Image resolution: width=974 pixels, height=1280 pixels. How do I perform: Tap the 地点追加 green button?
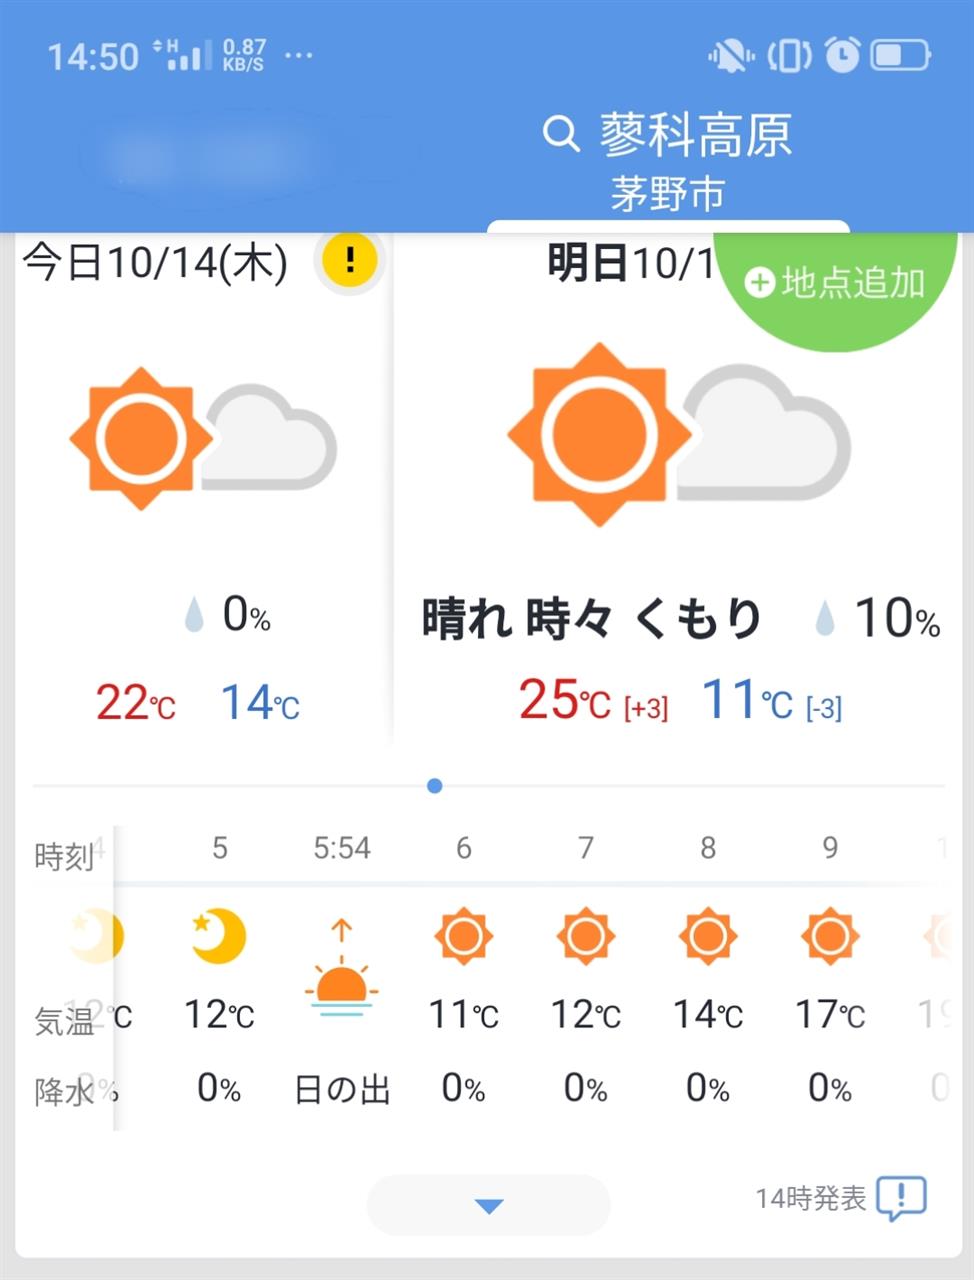pos(835,284)
